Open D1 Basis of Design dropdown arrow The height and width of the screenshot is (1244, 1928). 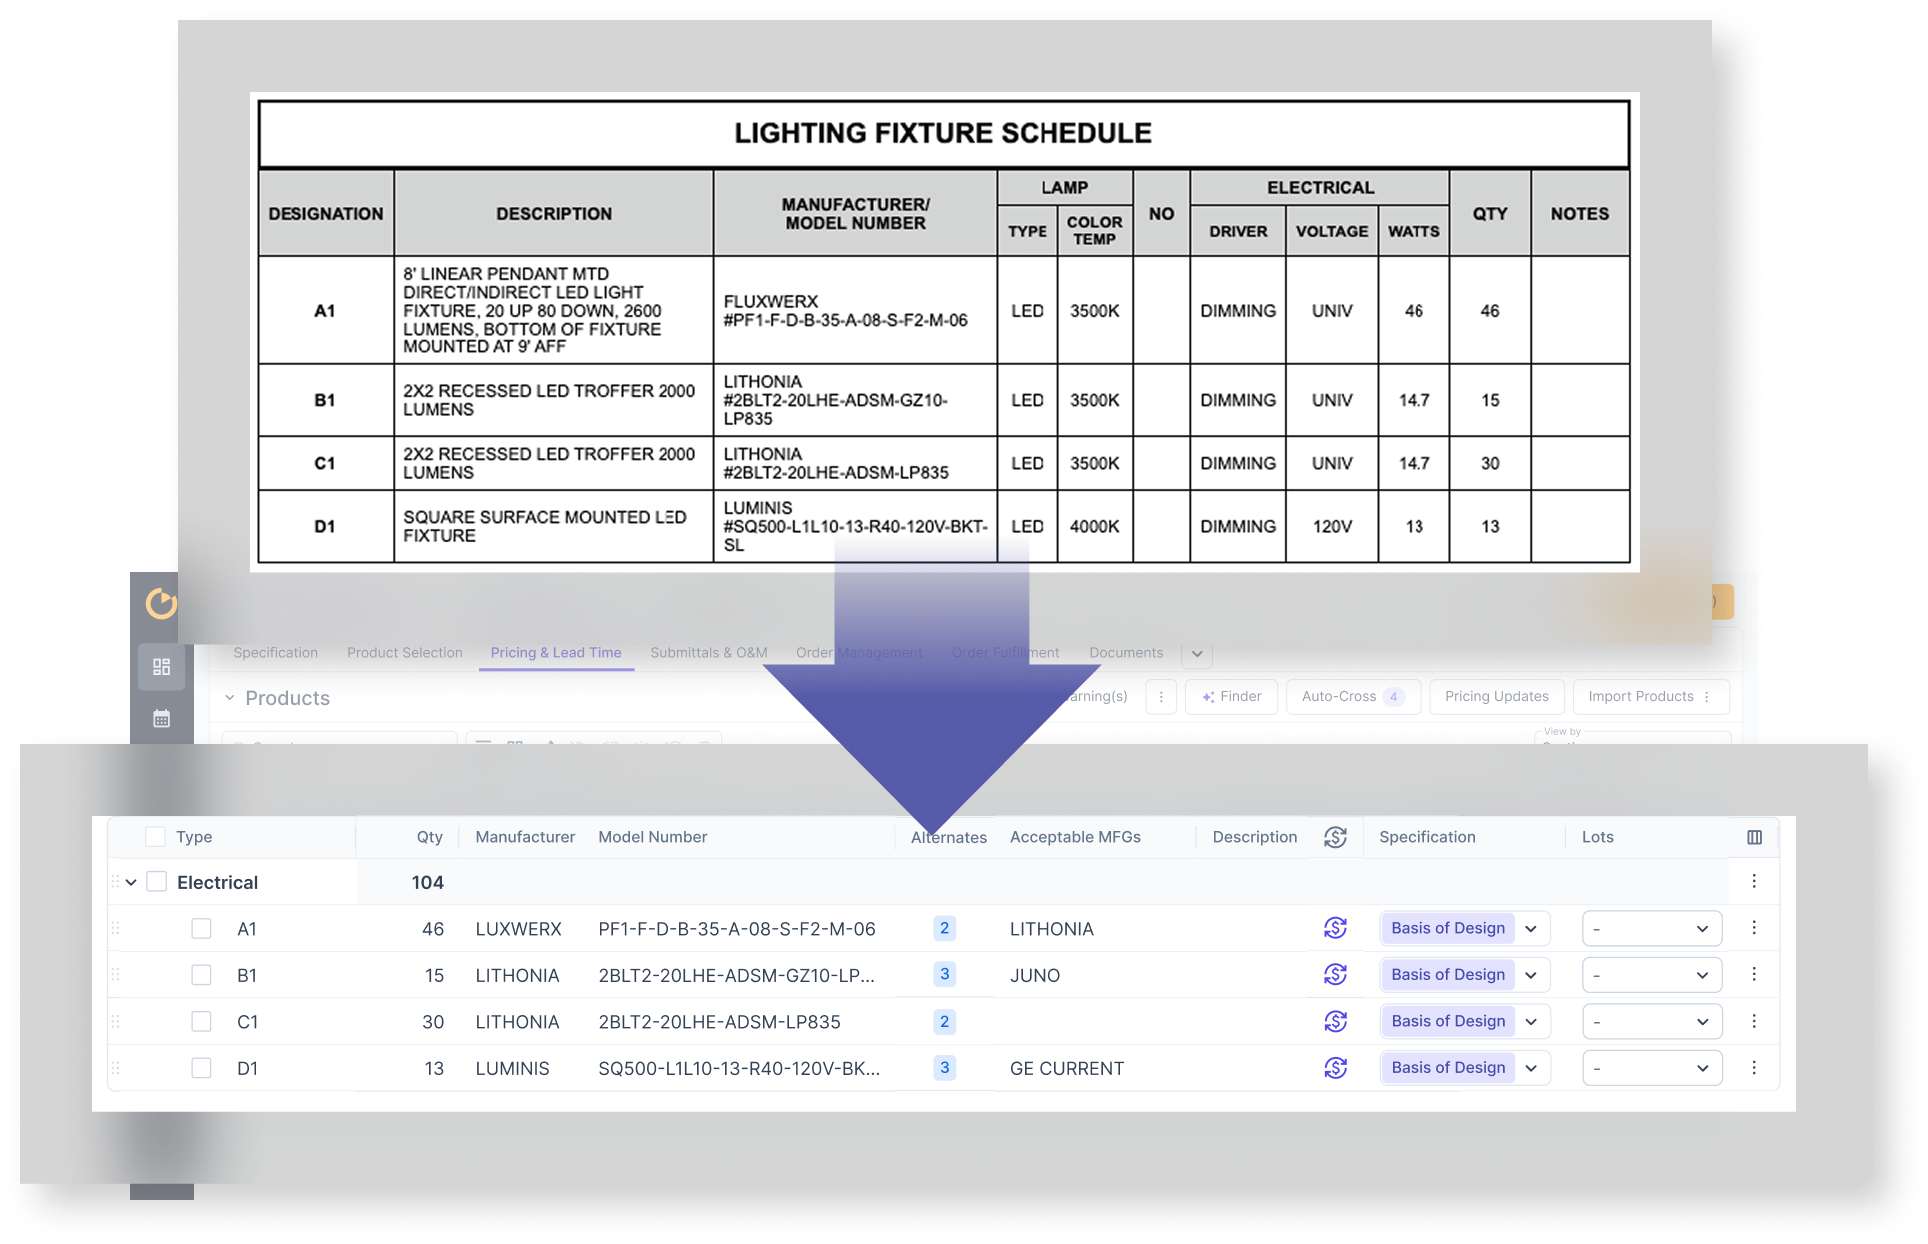pos(1531,1068)
